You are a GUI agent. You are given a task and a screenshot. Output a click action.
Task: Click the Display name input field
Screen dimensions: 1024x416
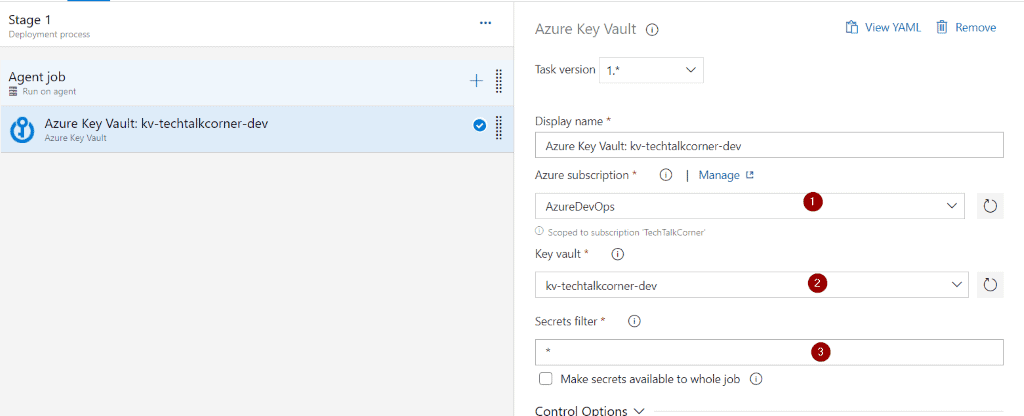pyautogui.click(x=769, y=145)
